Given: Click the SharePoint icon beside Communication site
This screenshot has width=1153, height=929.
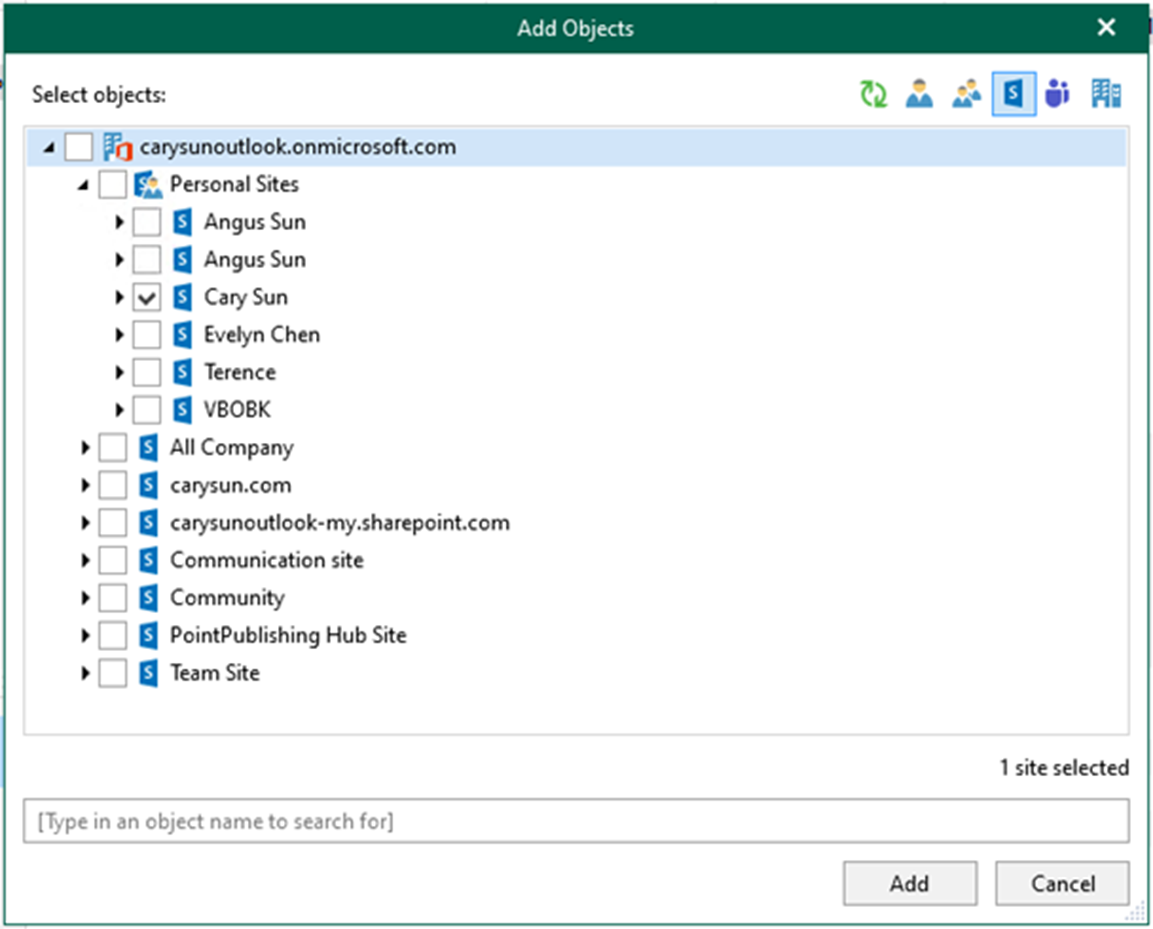Looking at the screenshot, I should 149,560.
